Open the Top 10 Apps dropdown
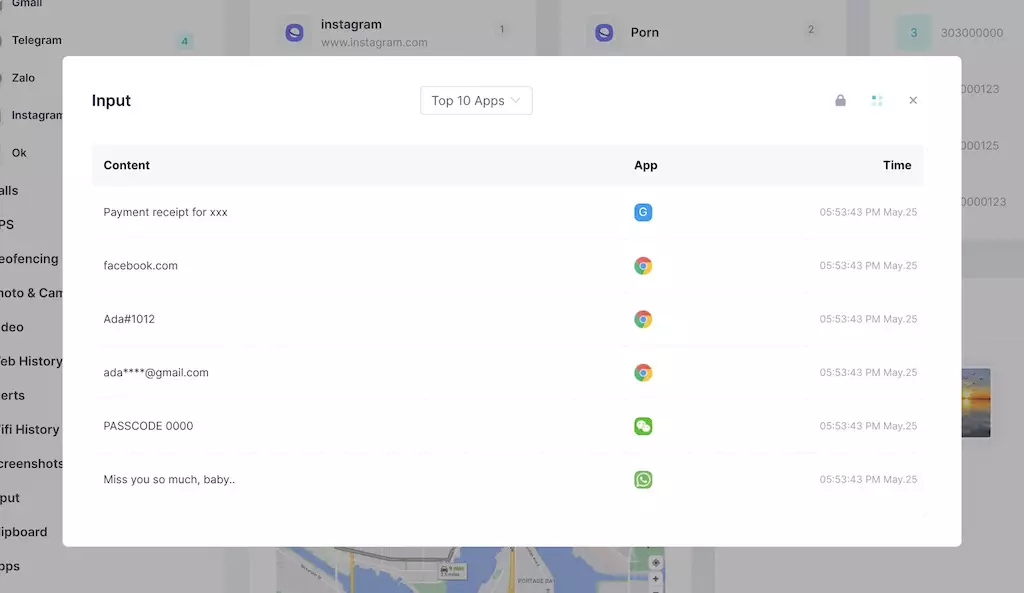Image resolution: width=1024 pixels, height=593 pixels. 476,101
